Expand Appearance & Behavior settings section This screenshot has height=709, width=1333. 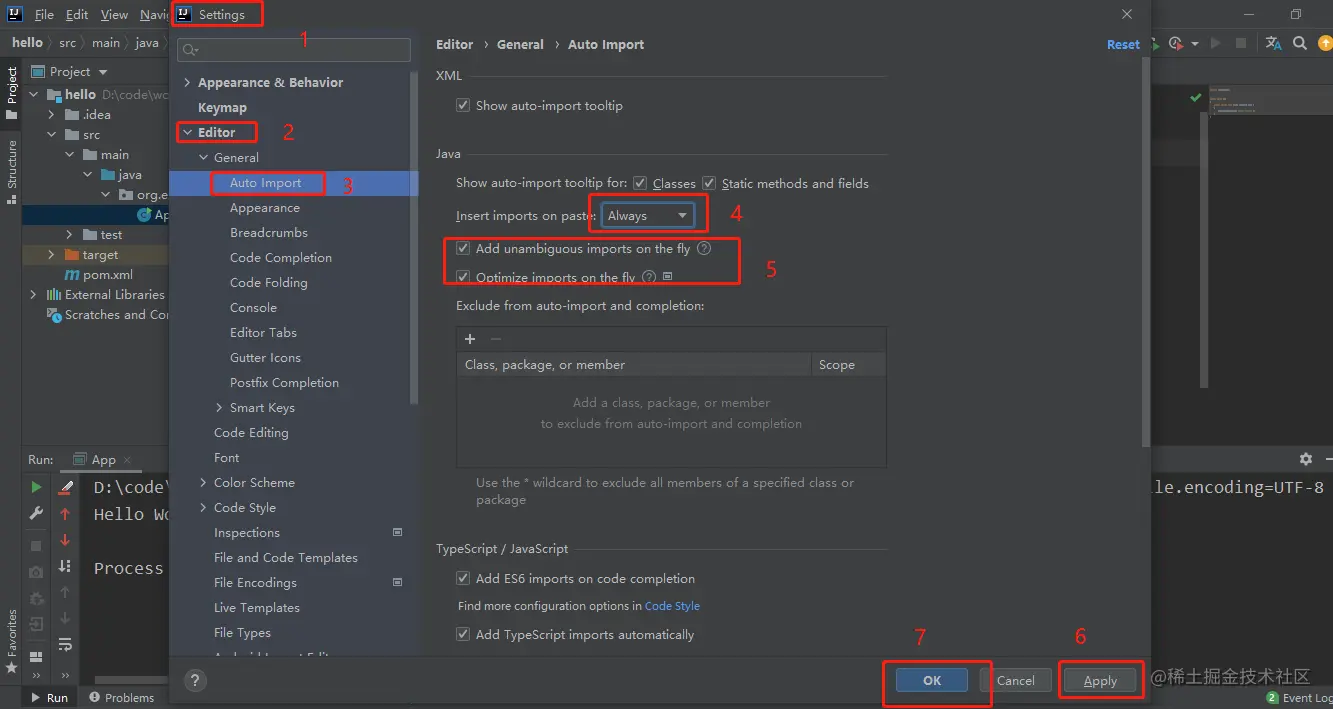pyautogui.click(x=186, y=83)
